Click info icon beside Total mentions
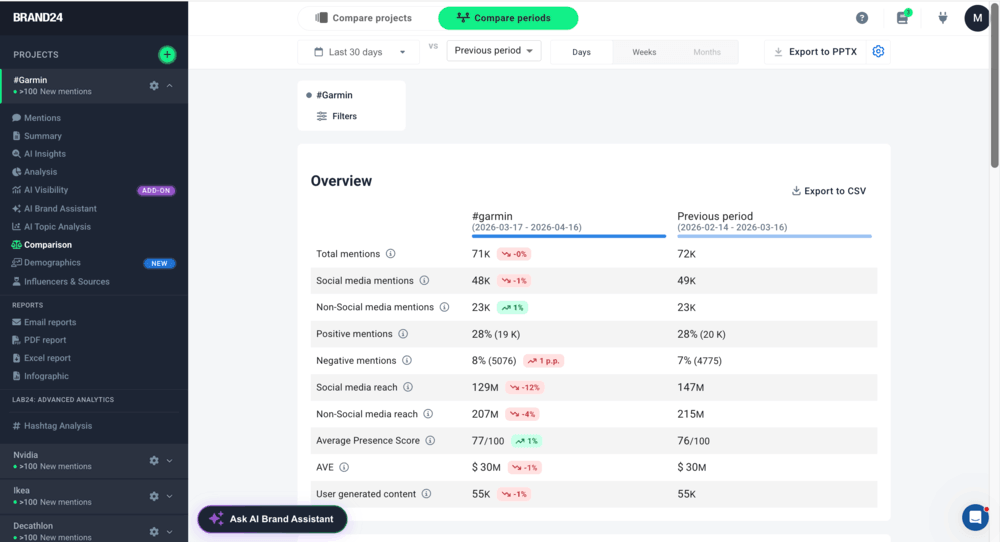 pos(391,254)
